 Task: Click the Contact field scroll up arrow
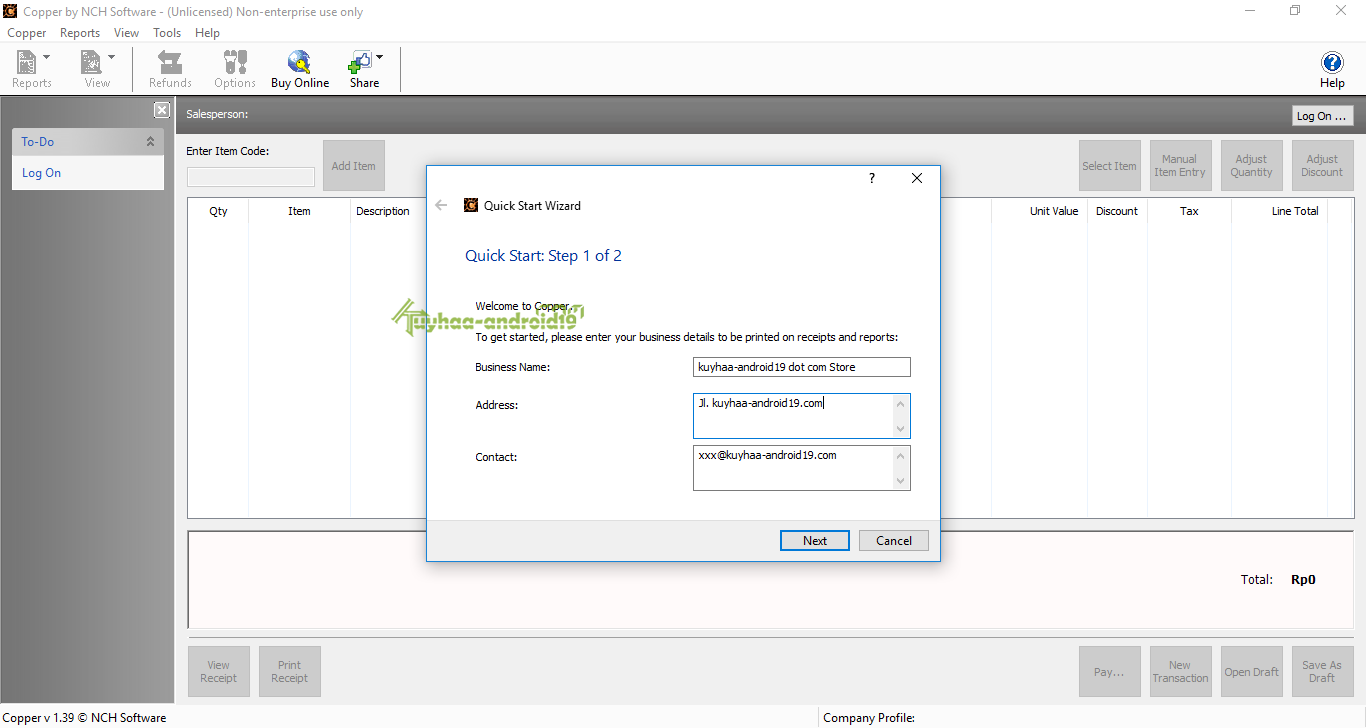tap(901, 456)
